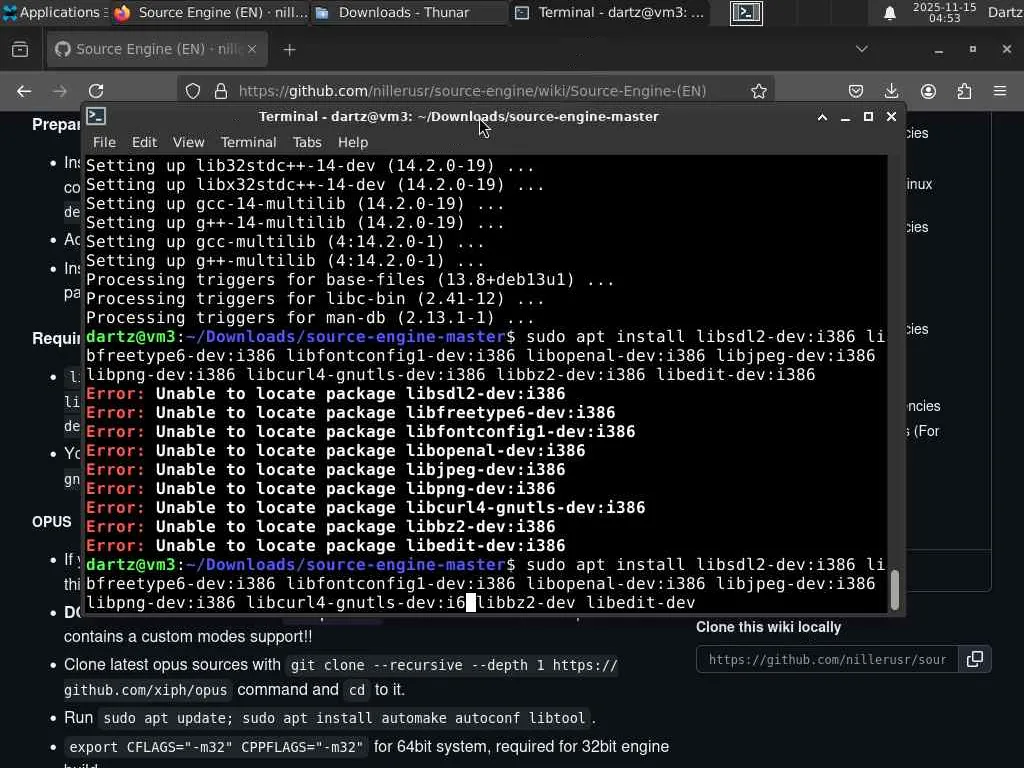Image resolution: width=1024 pixels, height=768 pixels.
Task: Open the terminal Terminal menu
Action: pyautogui.click(x=248, y=142)
